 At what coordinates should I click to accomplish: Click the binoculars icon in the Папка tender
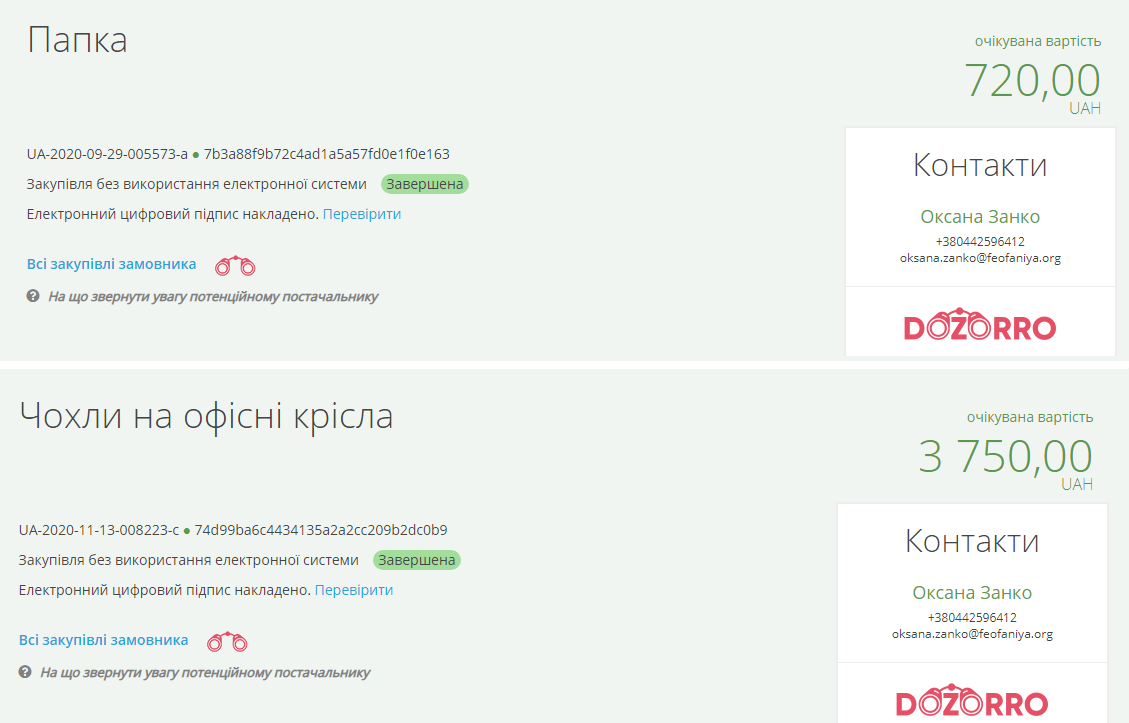236,266
